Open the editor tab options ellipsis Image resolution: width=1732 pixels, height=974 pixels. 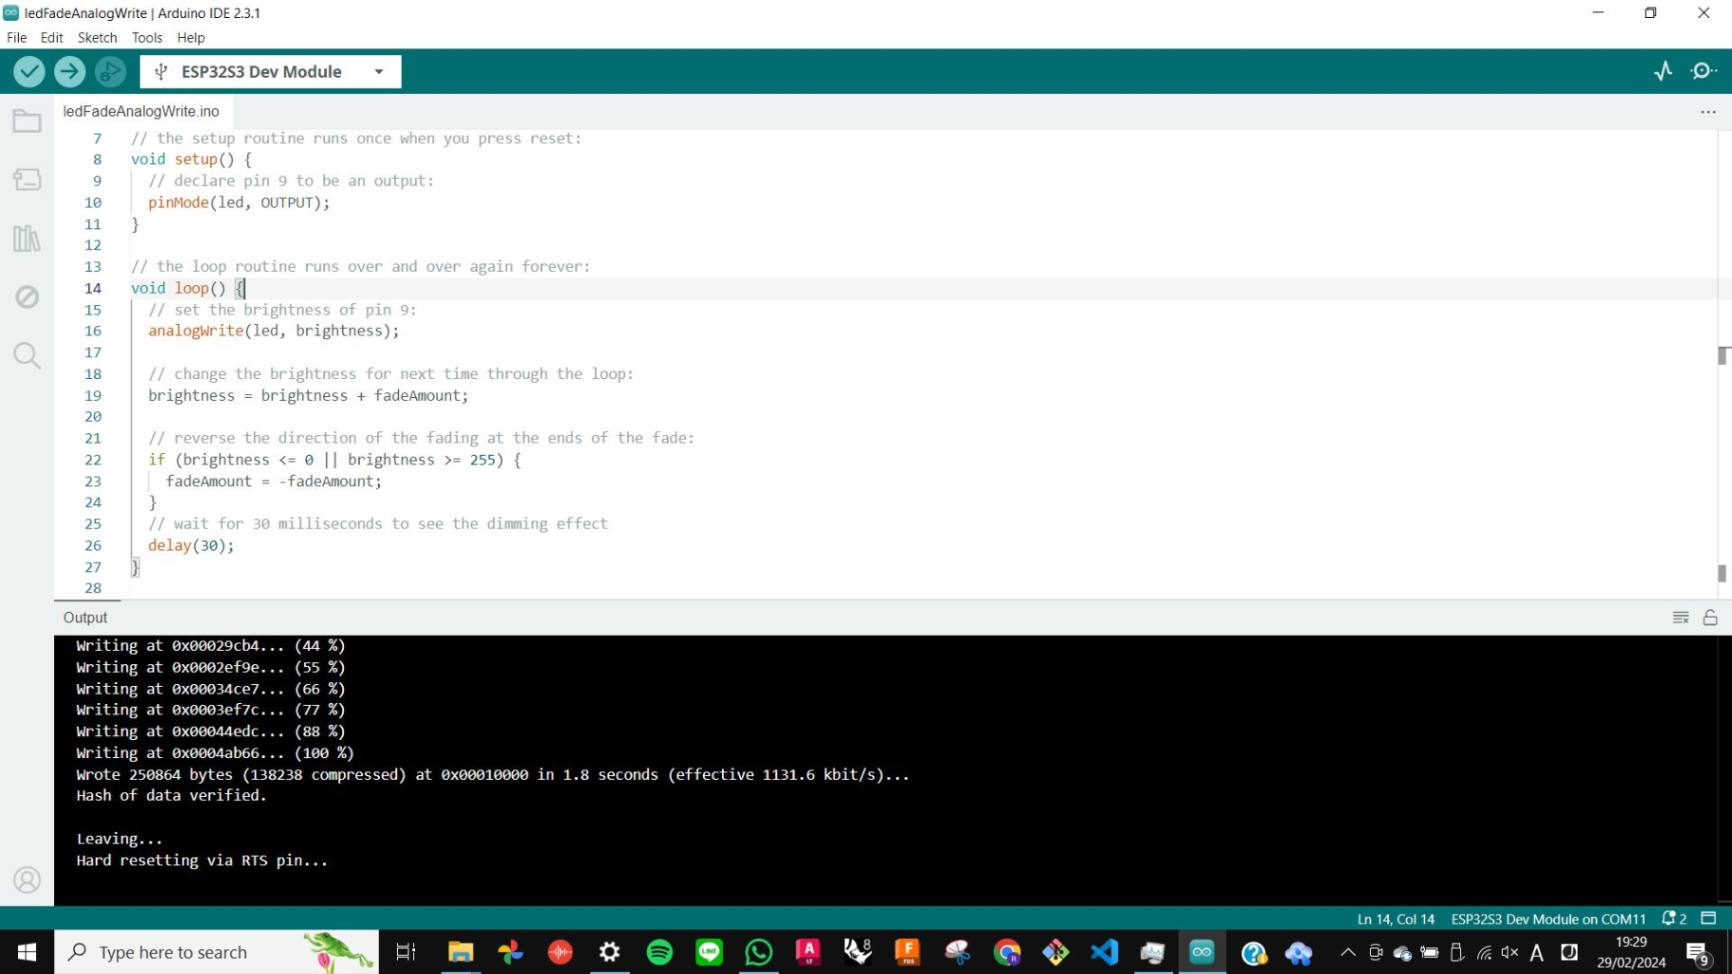(1708, 112)
